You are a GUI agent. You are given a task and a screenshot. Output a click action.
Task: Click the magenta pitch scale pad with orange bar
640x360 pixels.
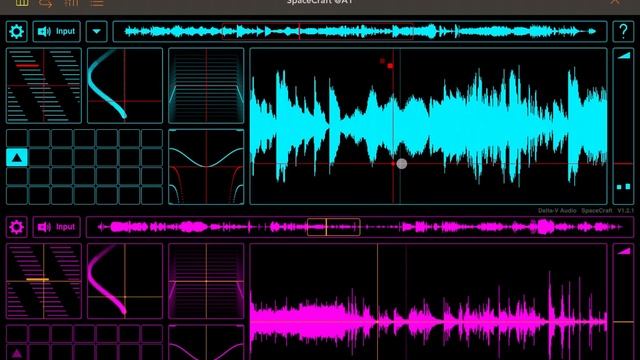click(44, 281)
